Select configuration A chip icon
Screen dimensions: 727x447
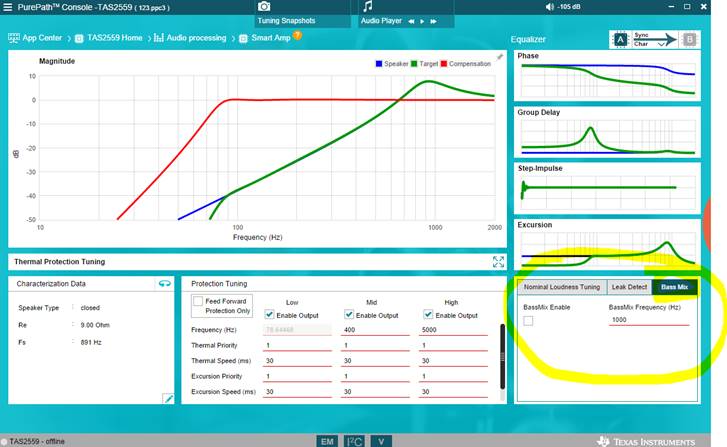(620, 40)
